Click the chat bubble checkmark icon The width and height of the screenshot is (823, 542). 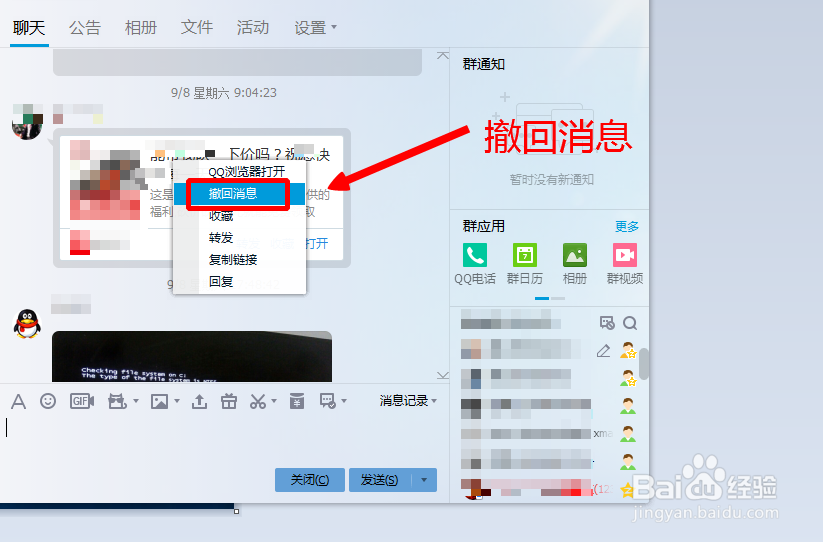tap(328, 401)
